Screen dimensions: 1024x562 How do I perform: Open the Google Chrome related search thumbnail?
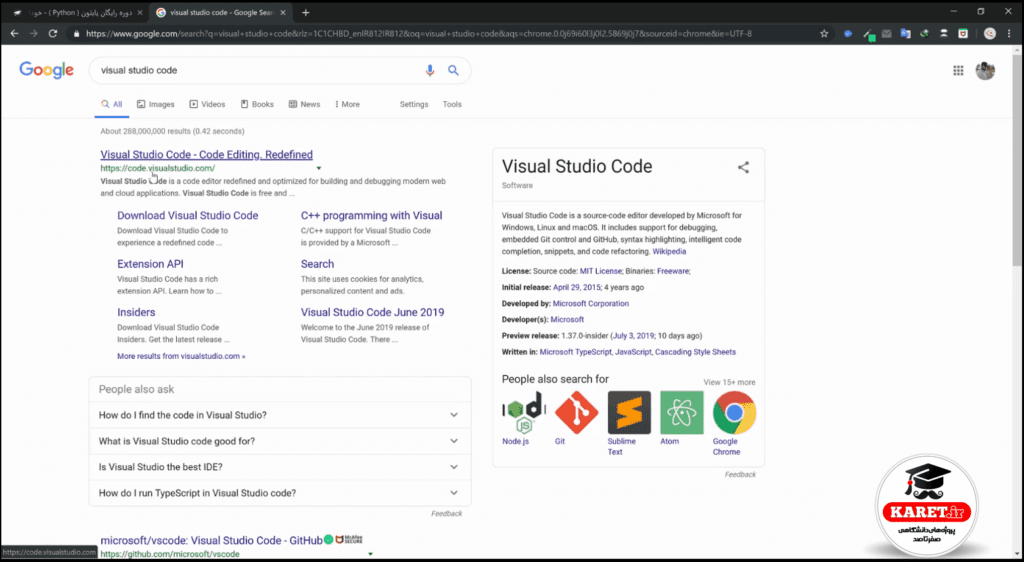735,413
